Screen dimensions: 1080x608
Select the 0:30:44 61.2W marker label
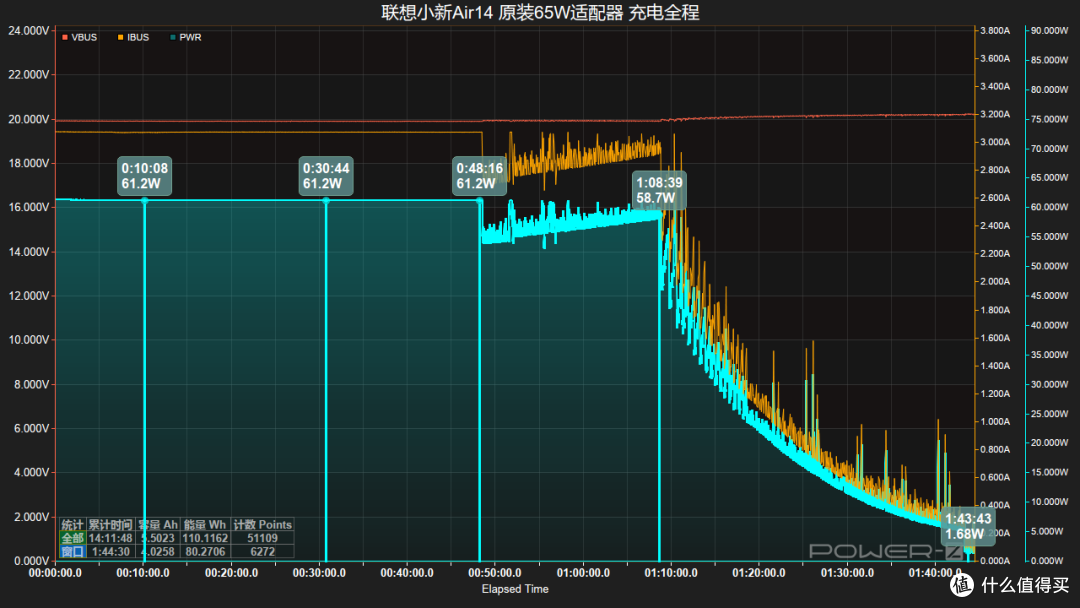click(326, 176)
